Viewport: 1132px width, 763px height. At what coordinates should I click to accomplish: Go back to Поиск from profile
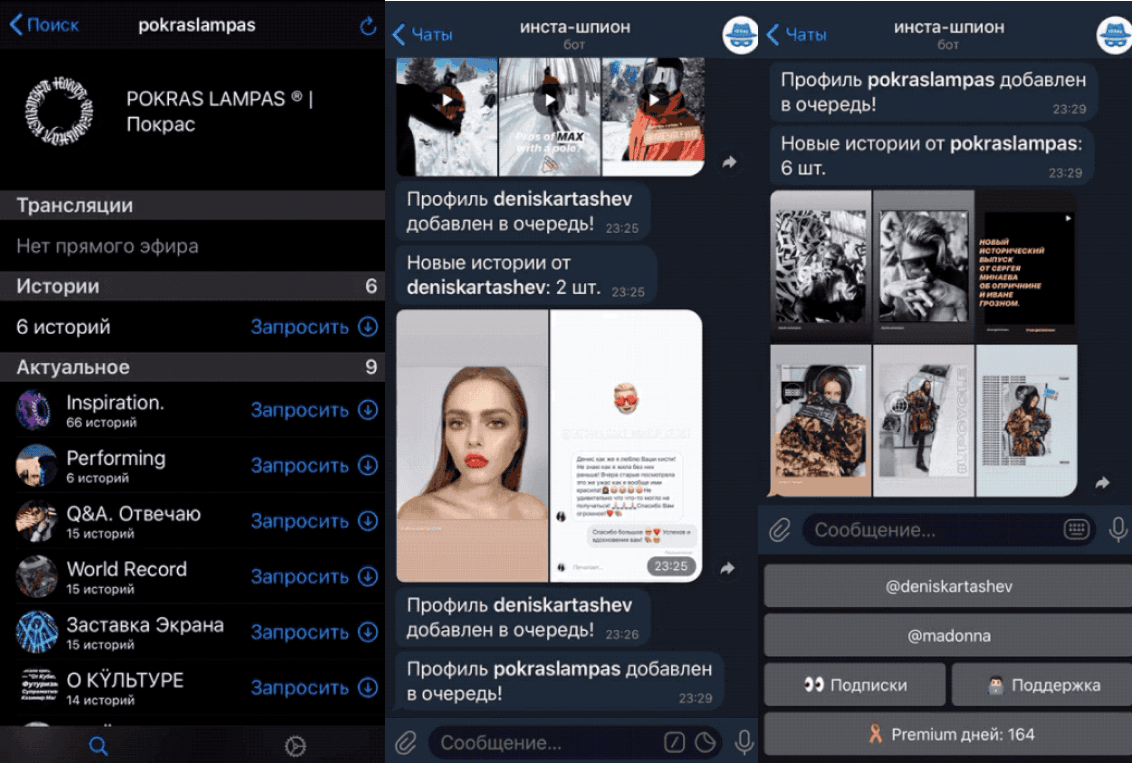click(44, 26)
